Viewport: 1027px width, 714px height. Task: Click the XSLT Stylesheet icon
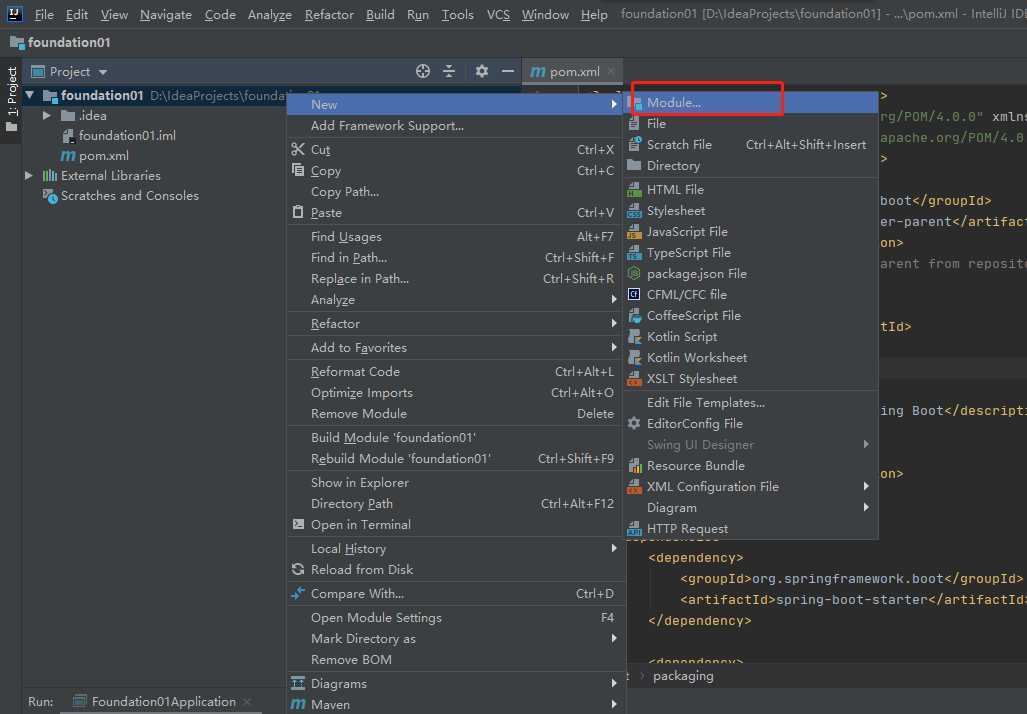634,378
